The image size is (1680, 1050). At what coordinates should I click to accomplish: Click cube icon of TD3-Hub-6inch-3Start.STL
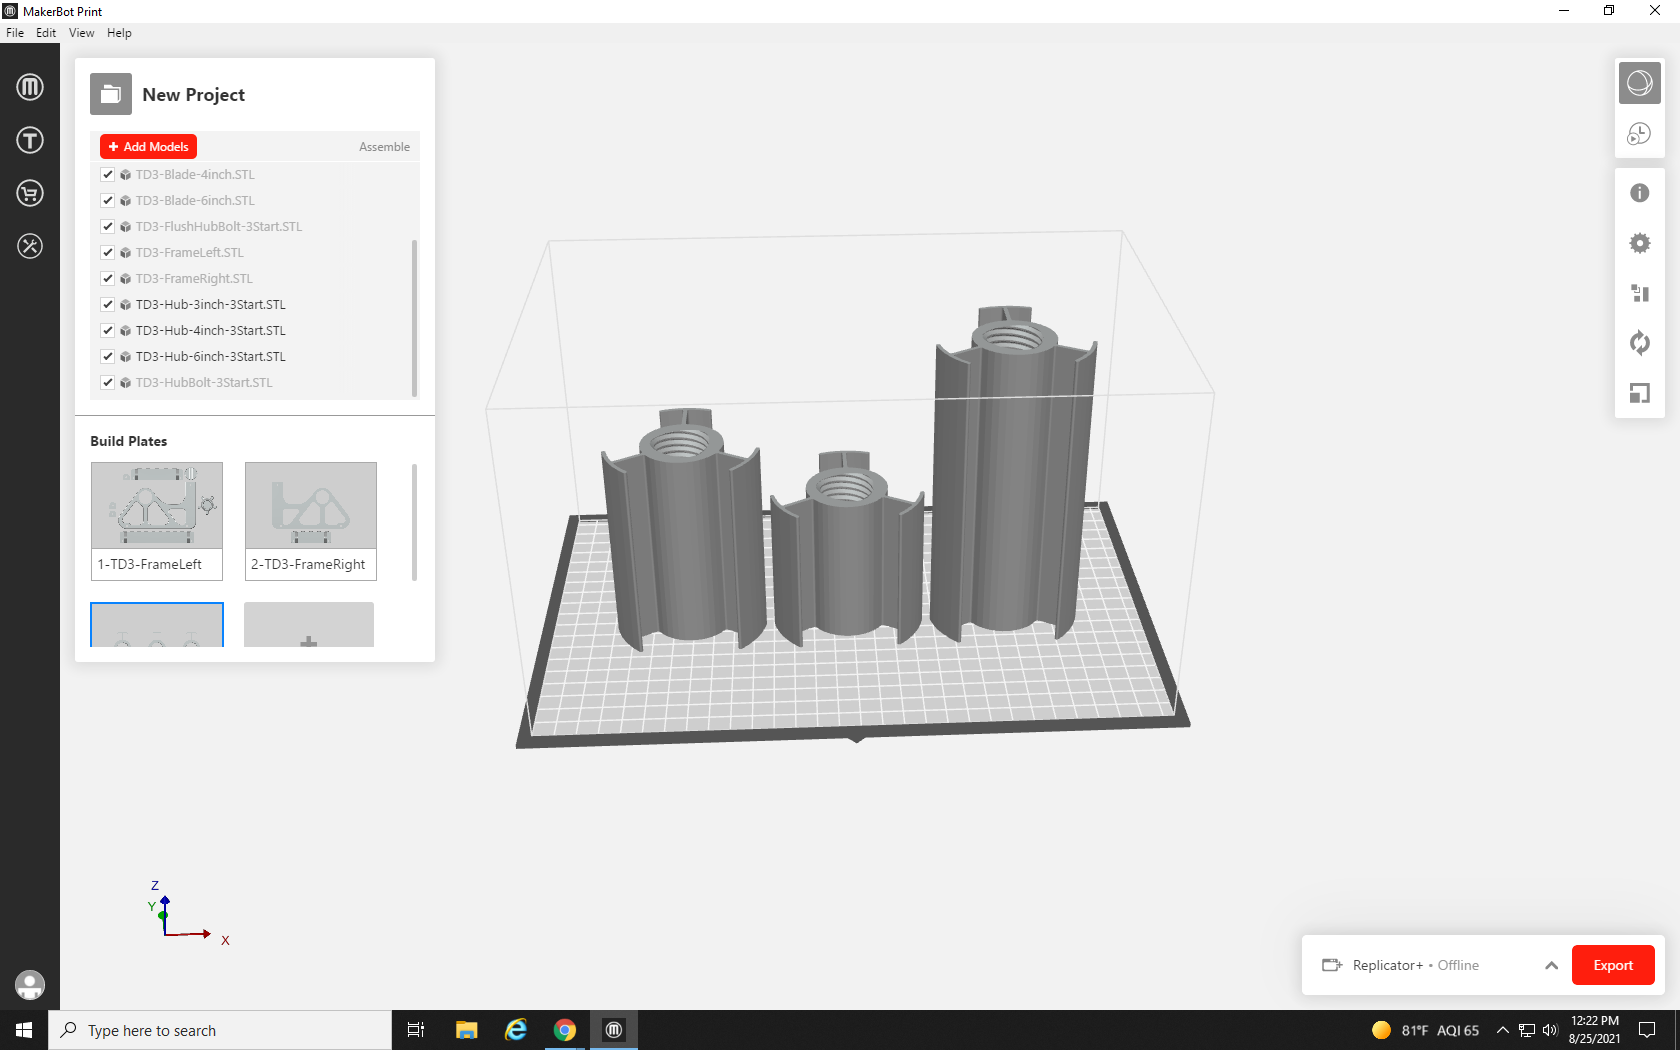click(126, 357)
